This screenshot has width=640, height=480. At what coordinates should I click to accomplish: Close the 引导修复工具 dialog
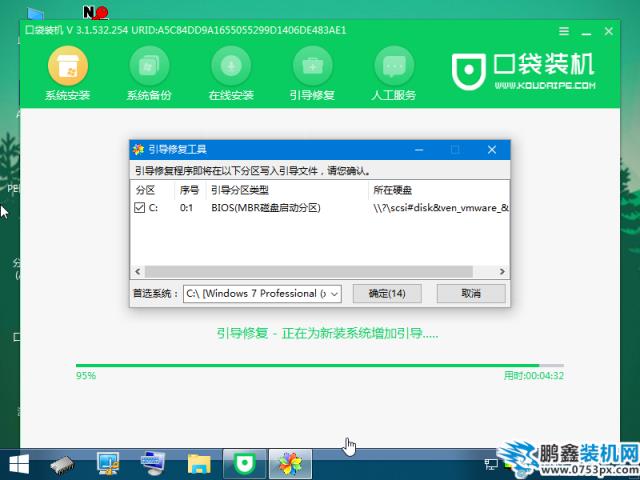(x=492, y=150)
